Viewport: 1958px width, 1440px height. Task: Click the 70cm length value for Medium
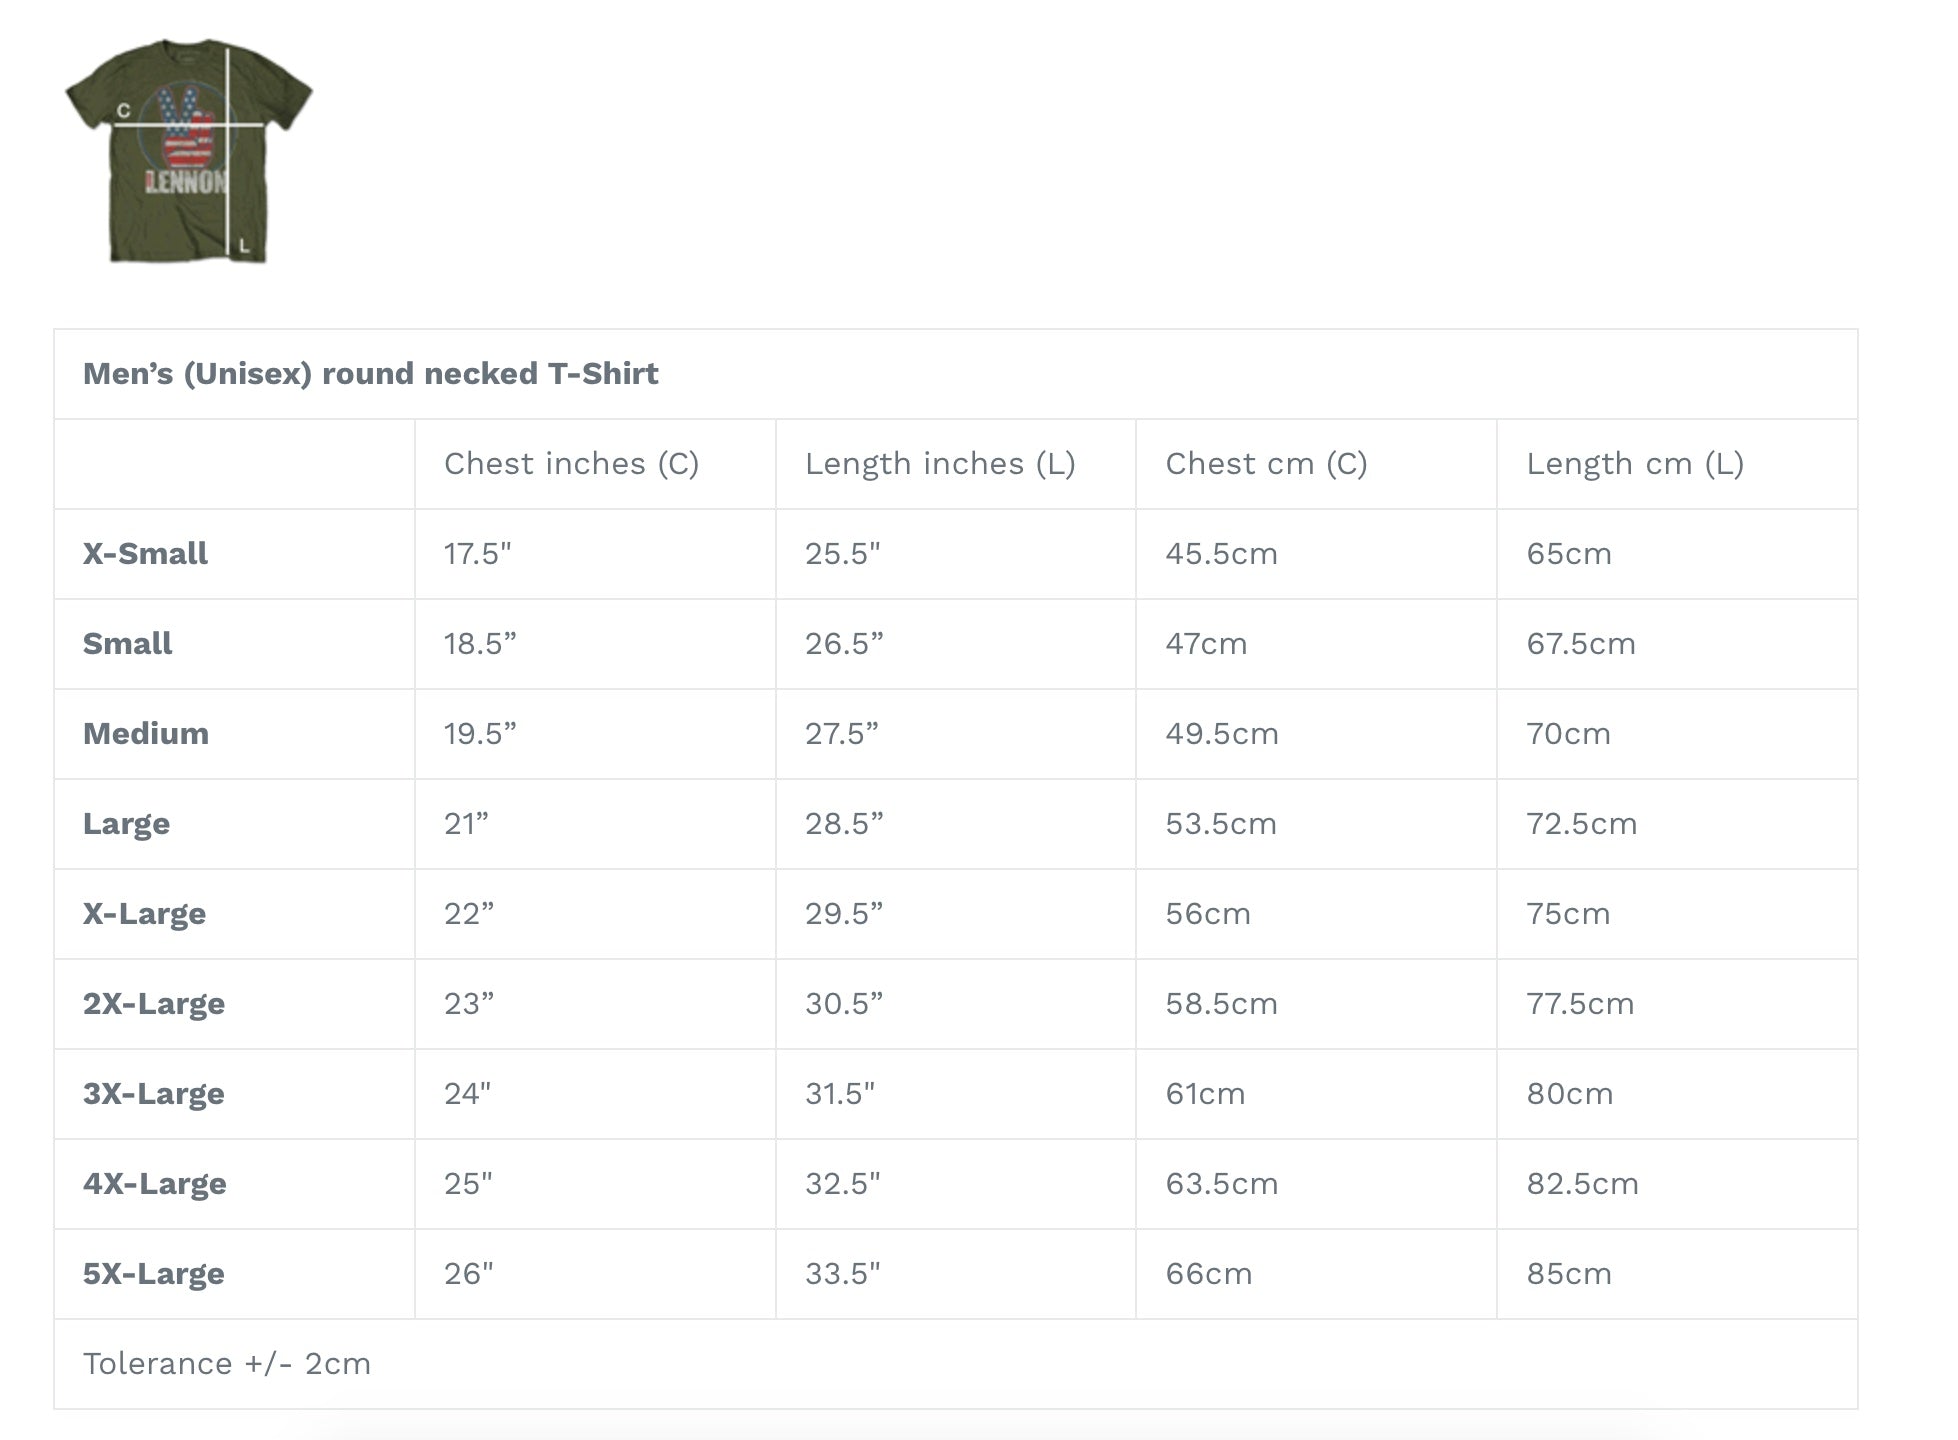tap(1568, 734)
